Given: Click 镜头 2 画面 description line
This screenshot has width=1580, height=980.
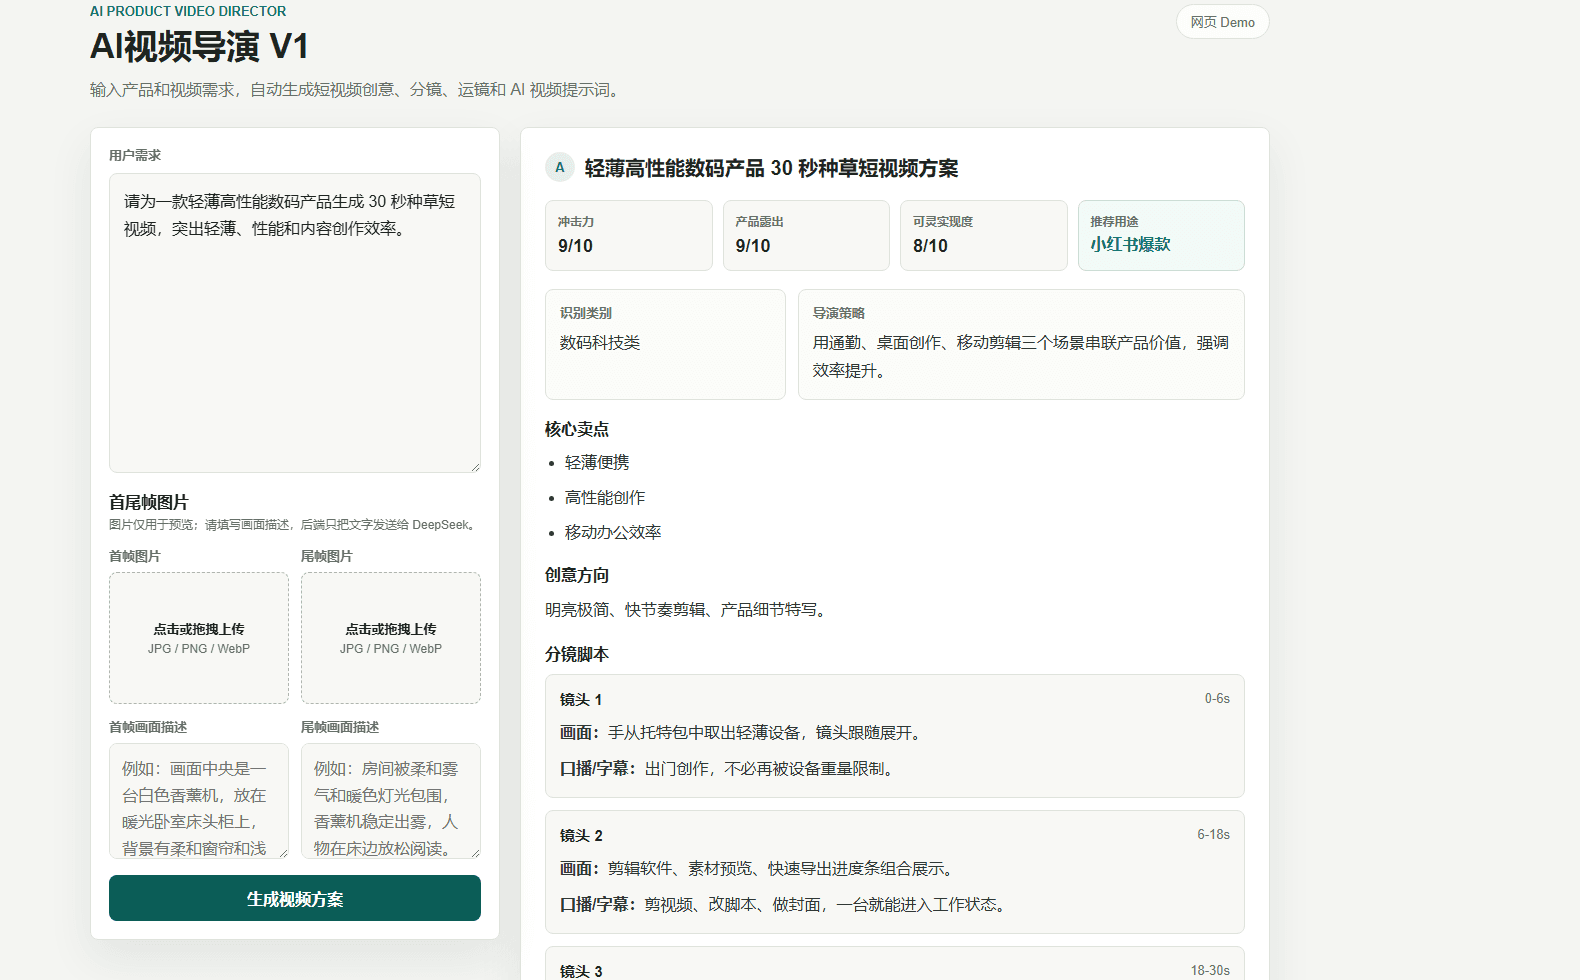Looking at the screenshot, I should pos(760,869).
